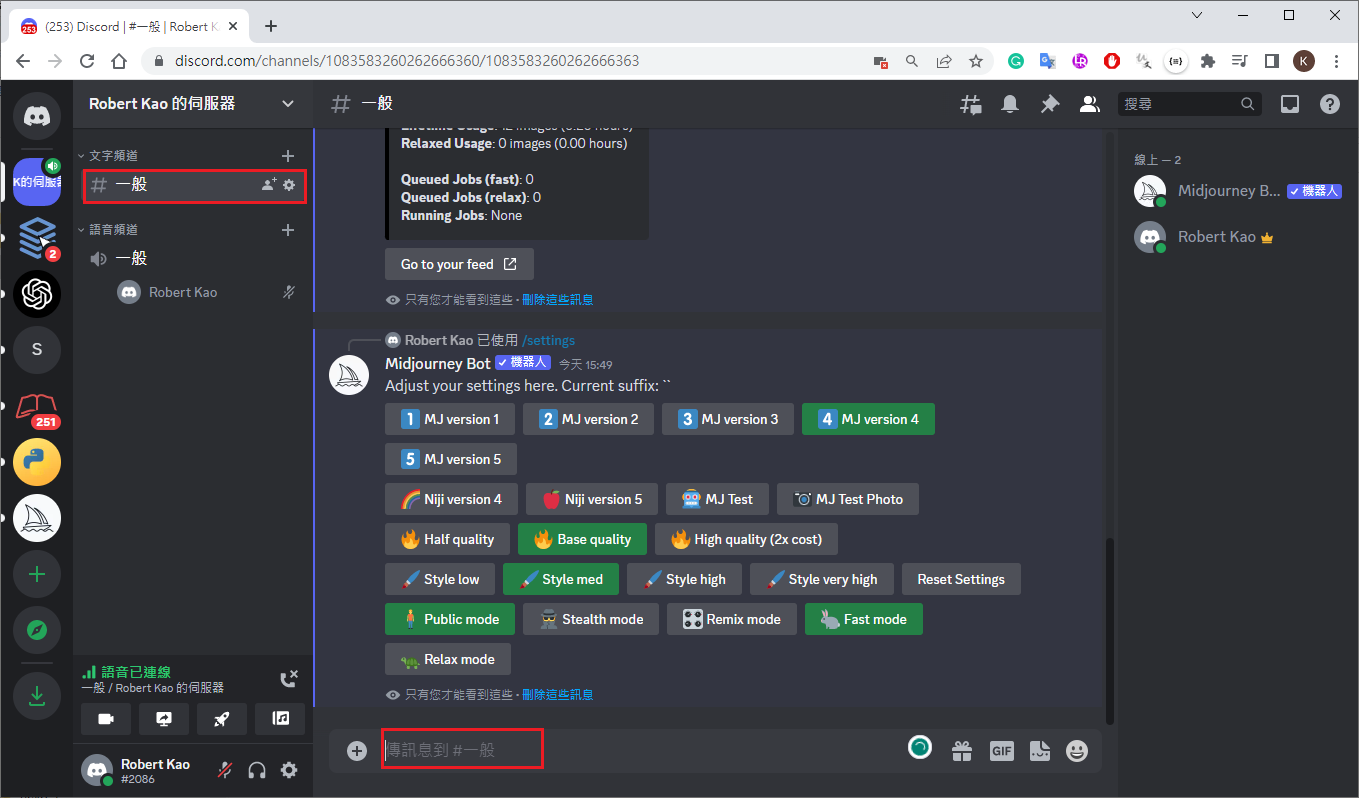Toggle the microphone mute button
Screen dimensions: 1359x798
pos(226,770)
